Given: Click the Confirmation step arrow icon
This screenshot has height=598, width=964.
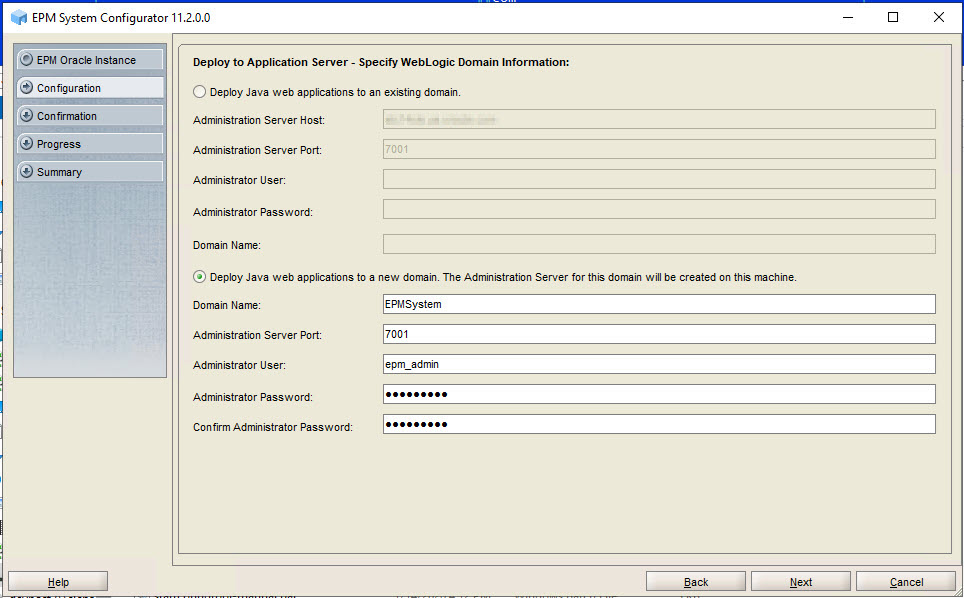Looking at the screenshot, I should [x=26, y=116].
